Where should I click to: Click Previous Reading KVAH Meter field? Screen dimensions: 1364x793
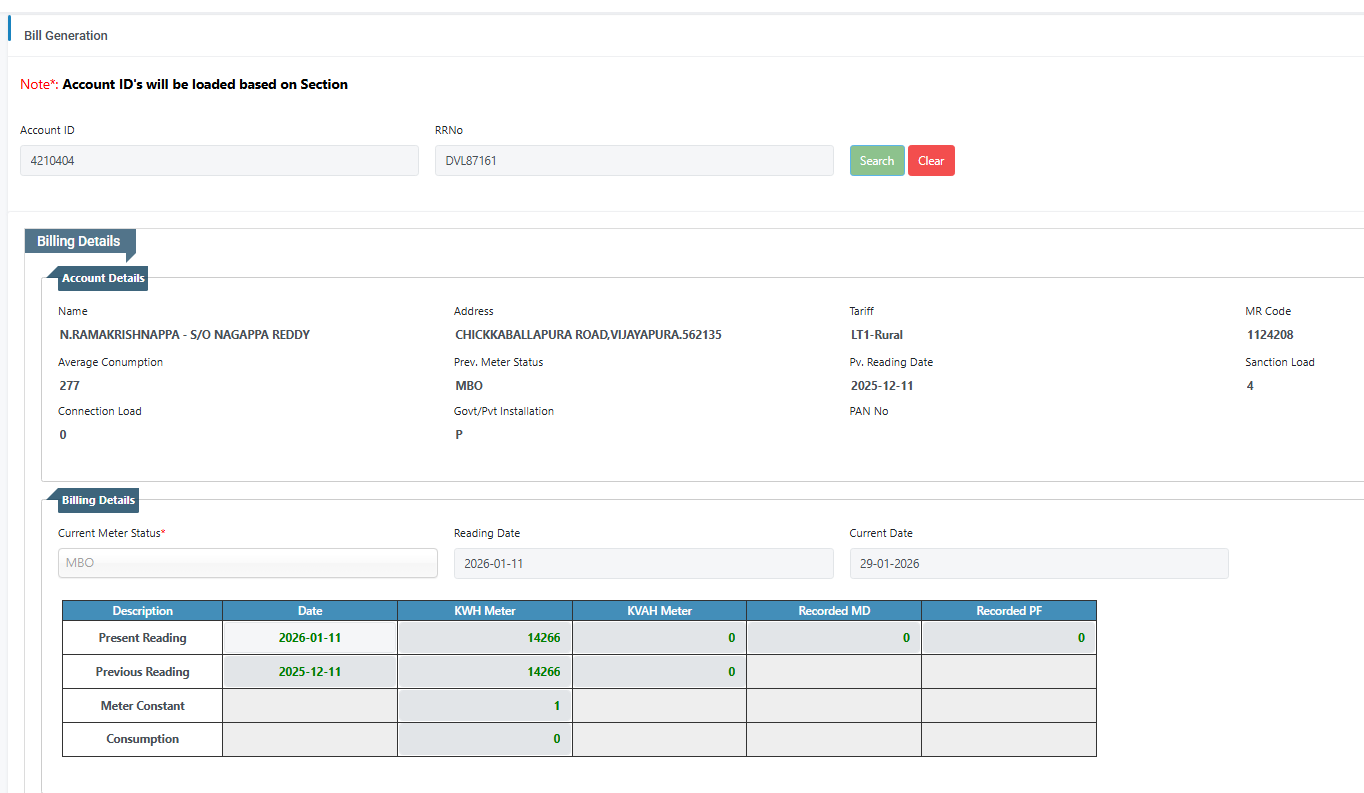pyautogui.click(x=659, y=672)
